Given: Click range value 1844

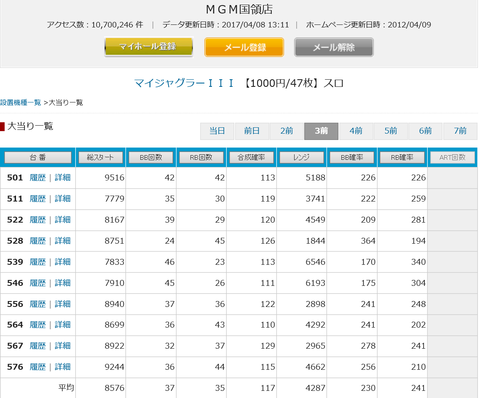Looking at the screenshot, I should (315, 241).
